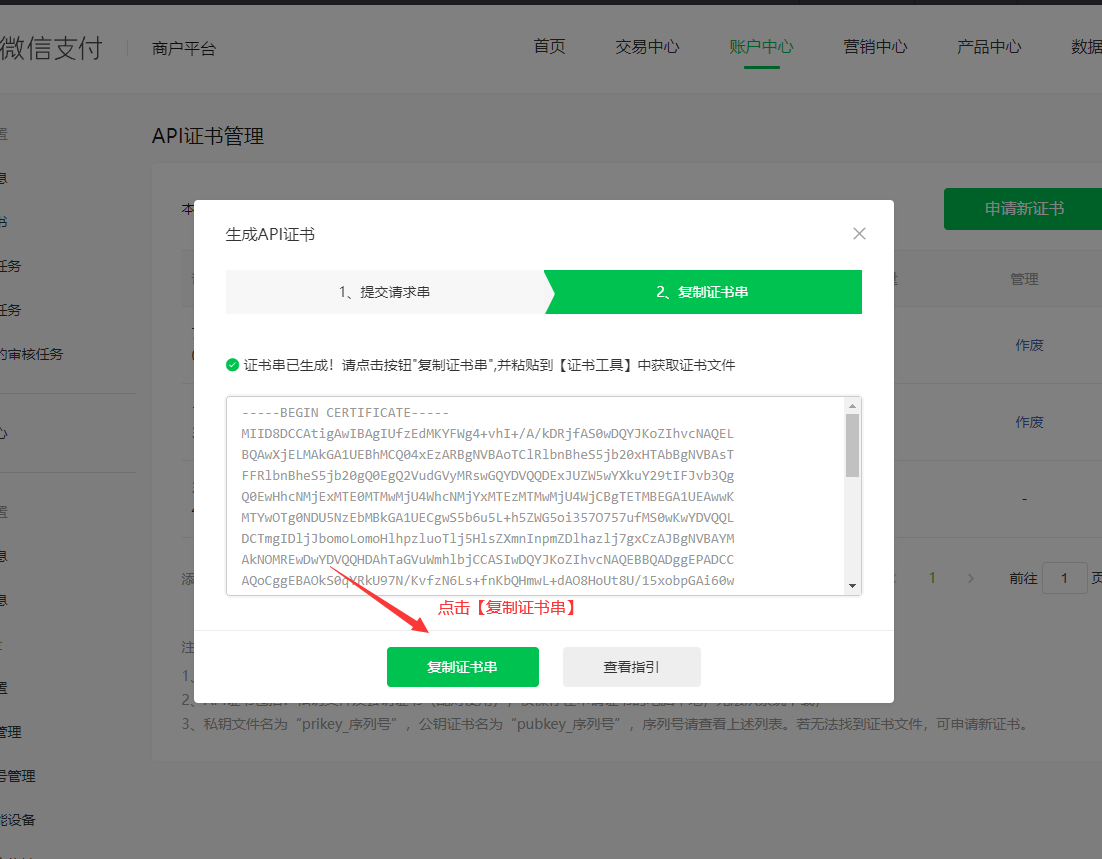Click the 前往 page number input
This screenshot has width=1102, height=859.
point(1065,578)
